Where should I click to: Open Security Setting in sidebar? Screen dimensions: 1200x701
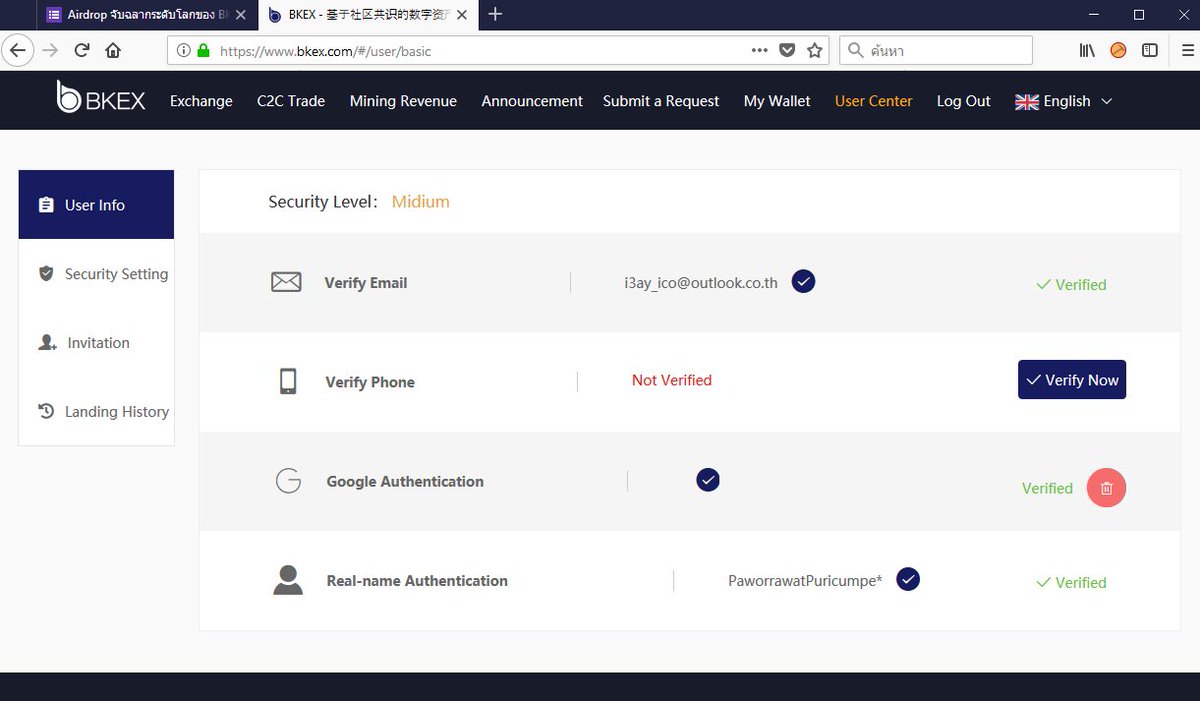coord(96,274)
